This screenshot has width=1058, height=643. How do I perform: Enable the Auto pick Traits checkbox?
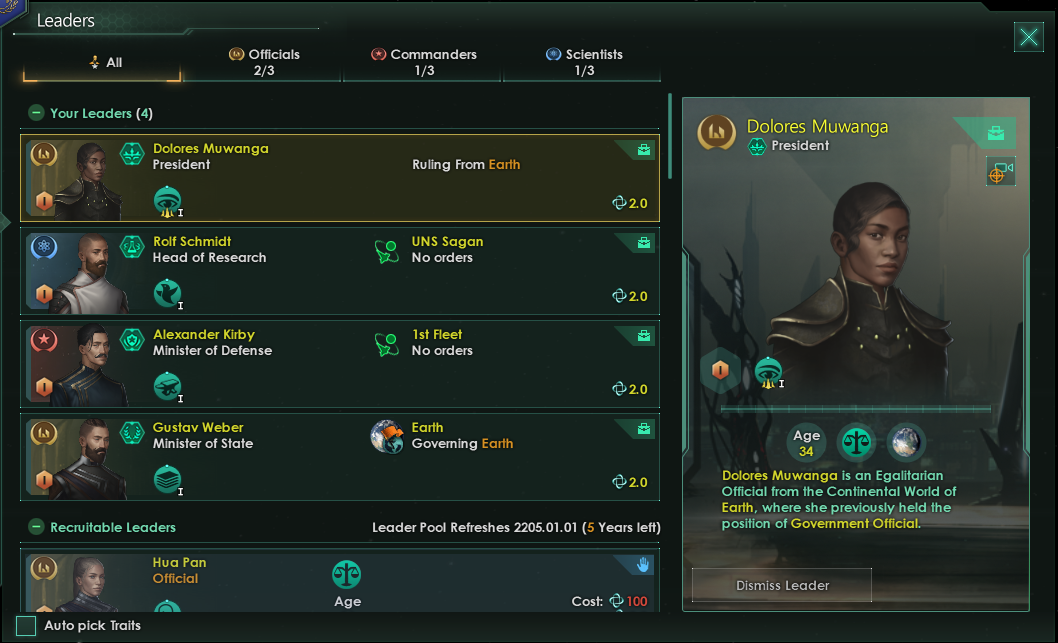27,626
